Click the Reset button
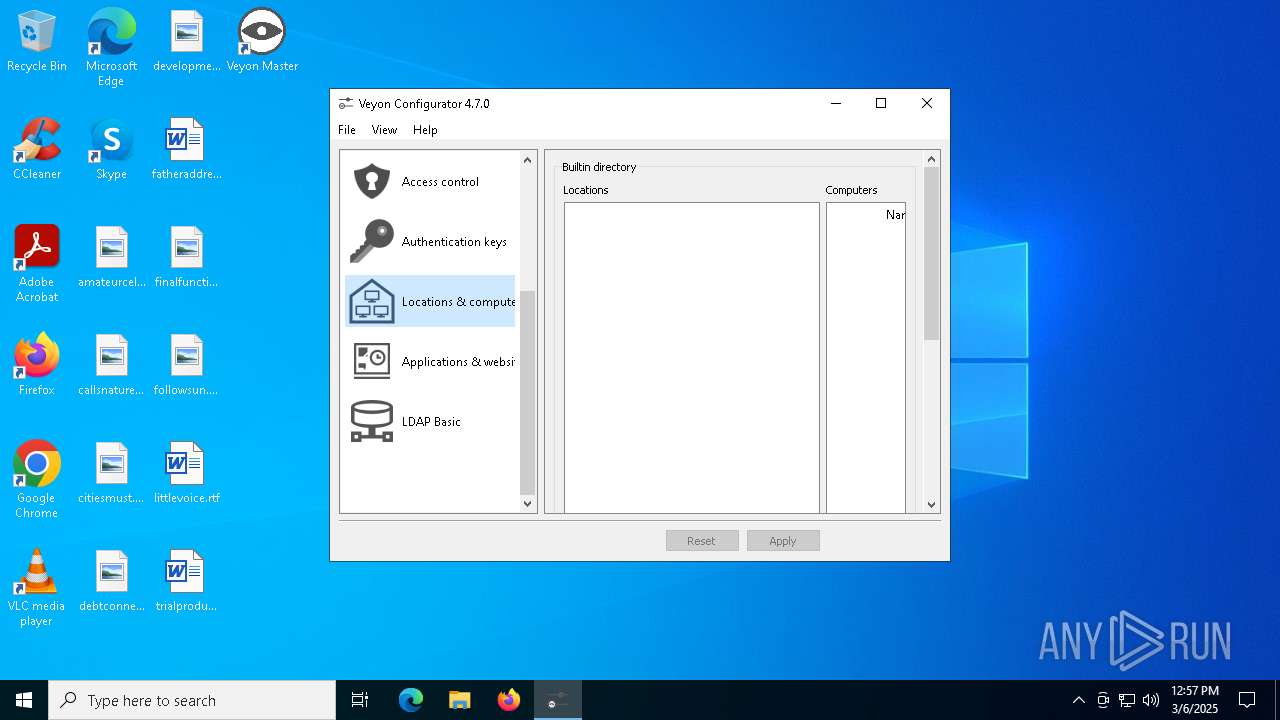This screenshot has width=1280, height=720. pyautogui.click(x=702, y=541)
